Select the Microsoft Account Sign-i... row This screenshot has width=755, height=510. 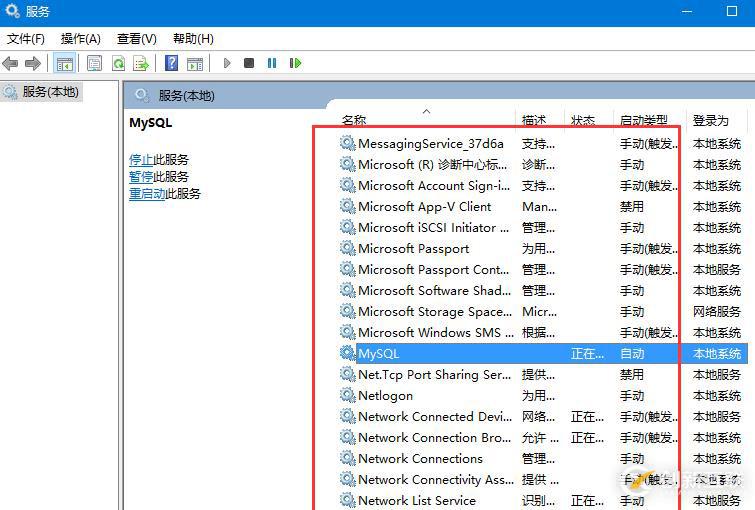(x=543, y=185)
